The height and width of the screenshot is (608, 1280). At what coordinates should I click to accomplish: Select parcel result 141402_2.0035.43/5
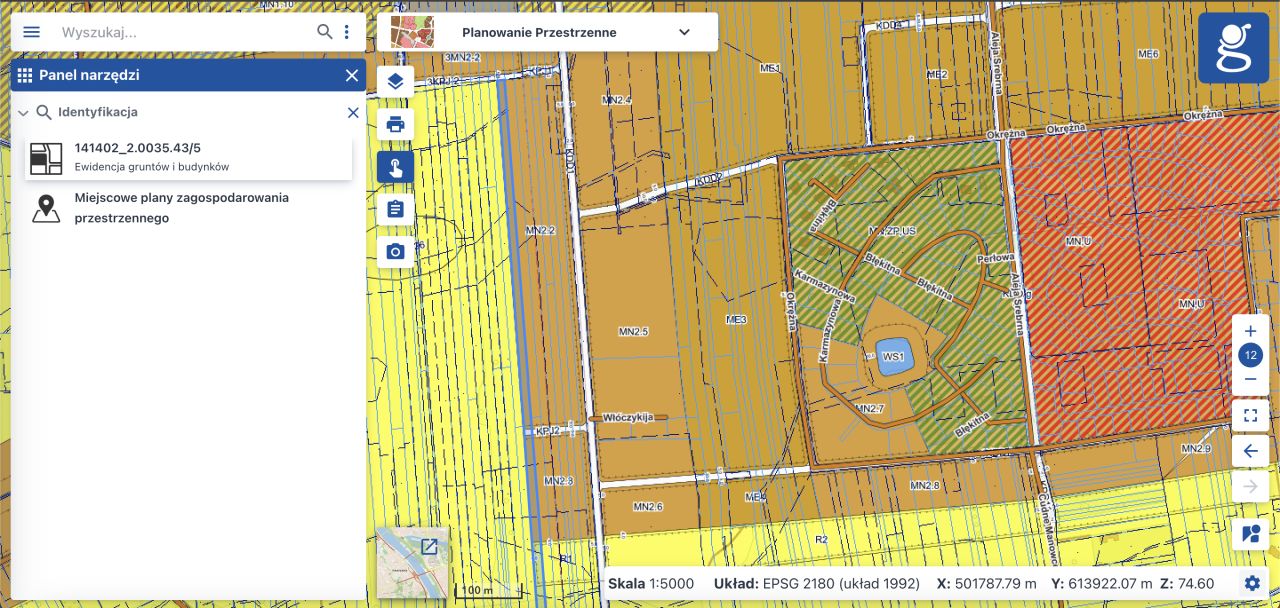click(189, 157)
